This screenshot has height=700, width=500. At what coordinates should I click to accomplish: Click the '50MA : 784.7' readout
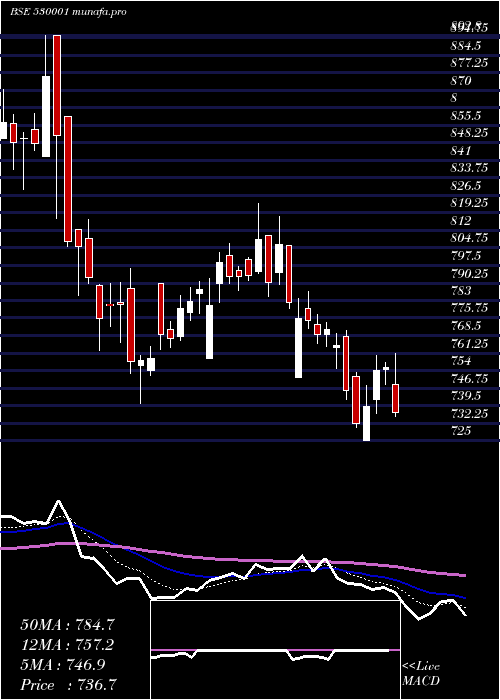tap(68, 625)
